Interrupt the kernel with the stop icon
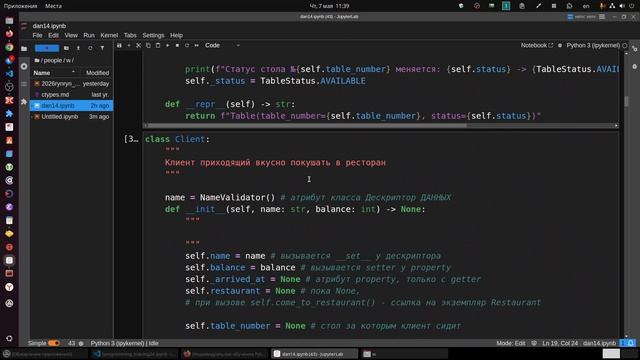The height and width of the screenshot is (360, 640). point(177,45)
